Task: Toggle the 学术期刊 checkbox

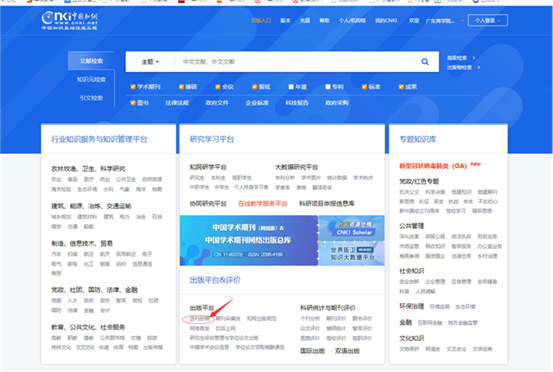Action: (133, 87)
